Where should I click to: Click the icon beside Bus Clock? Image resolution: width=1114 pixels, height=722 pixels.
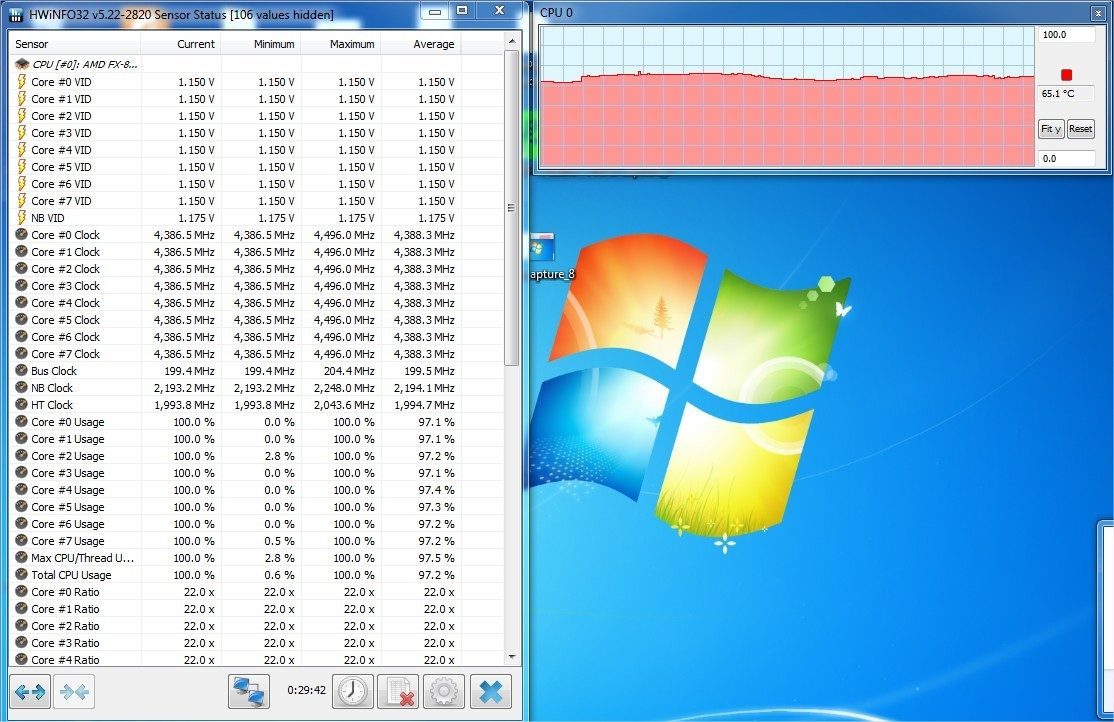21,370
